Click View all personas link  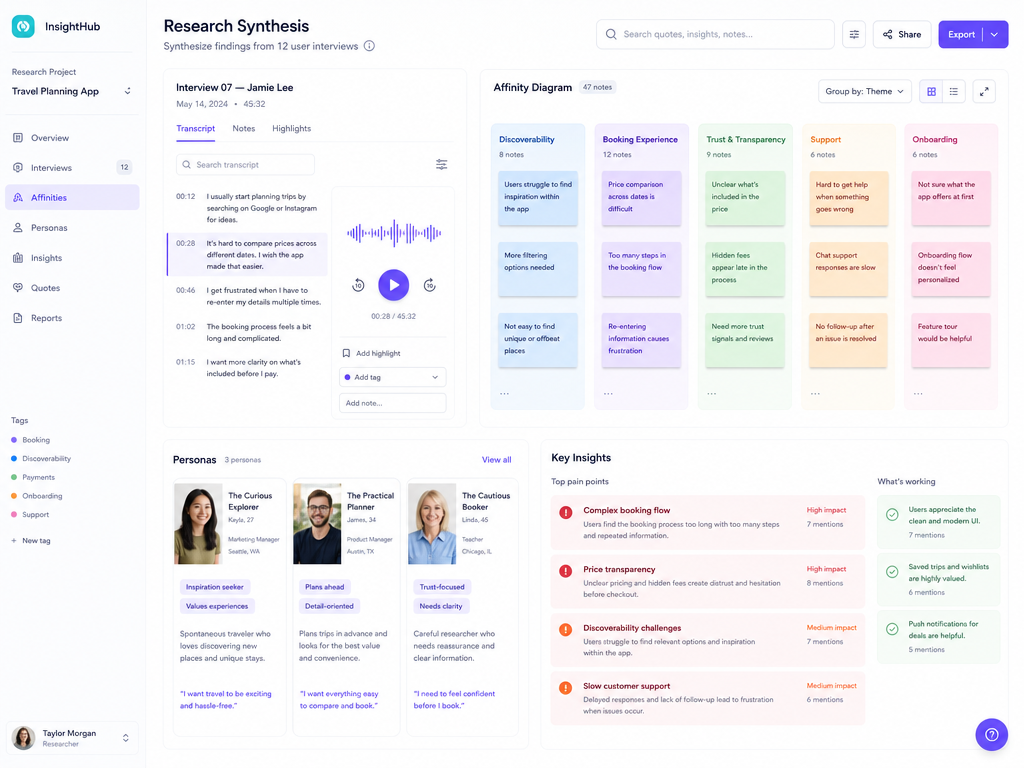496,460
